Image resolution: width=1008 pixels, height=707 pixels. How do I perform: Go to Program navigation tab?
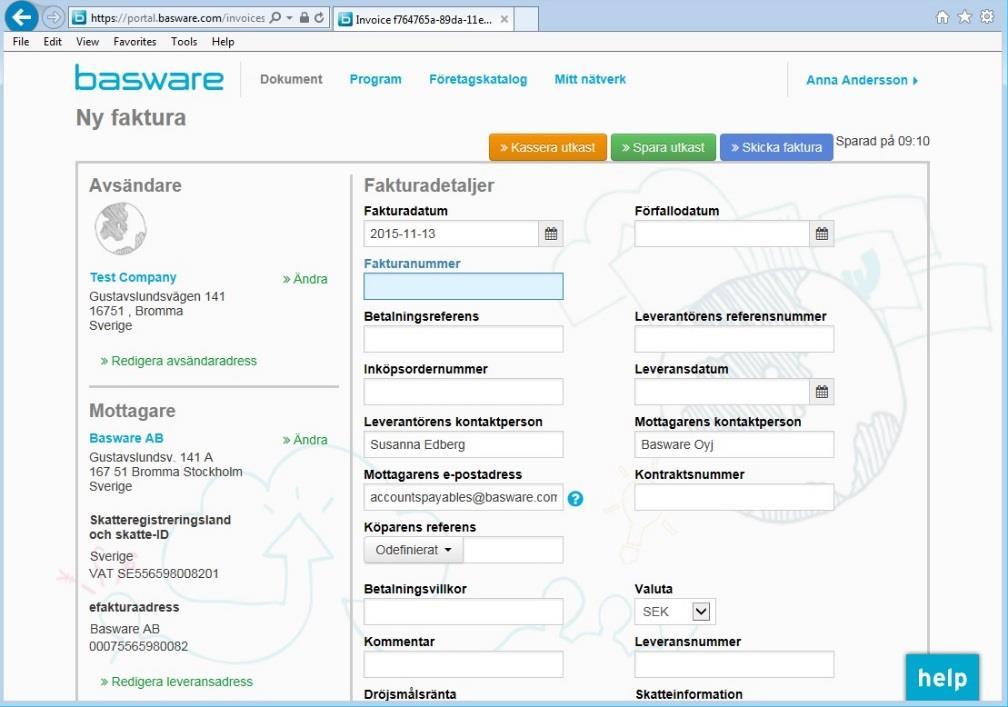tap(375, 80)
